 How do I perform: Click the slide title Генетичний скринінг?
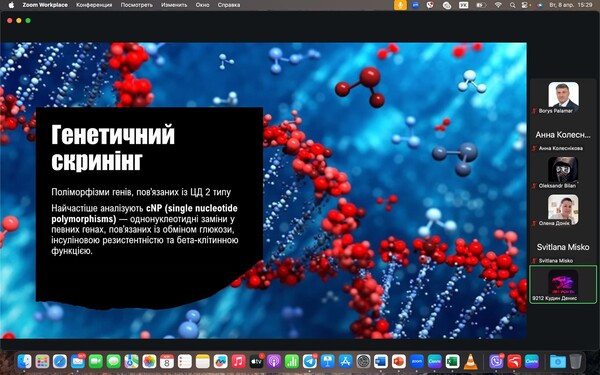(x=113, y=147)
